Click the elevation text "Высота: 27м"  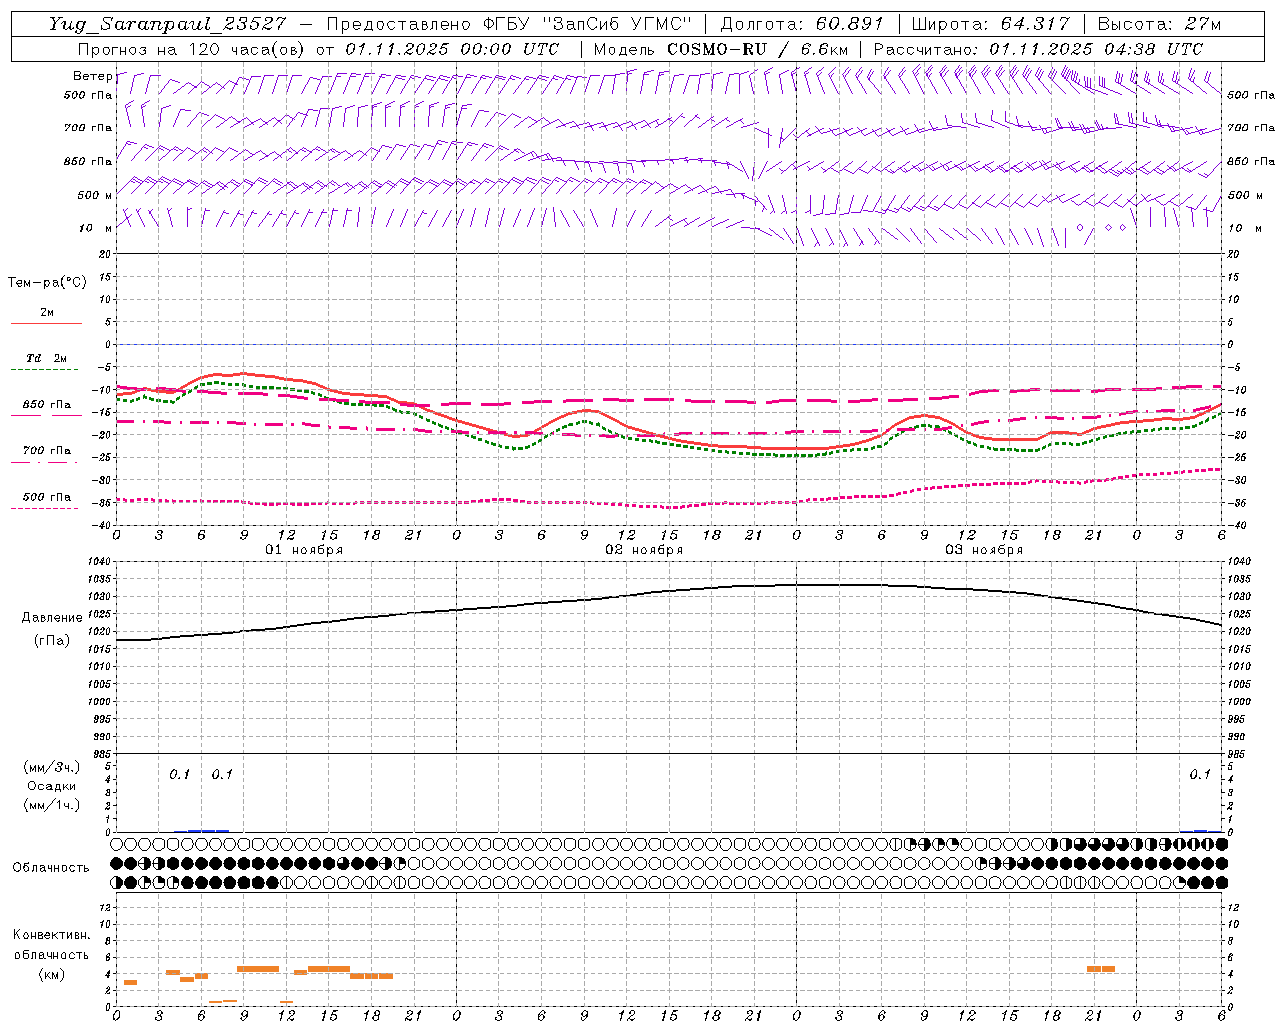[x=1158, y=24]
